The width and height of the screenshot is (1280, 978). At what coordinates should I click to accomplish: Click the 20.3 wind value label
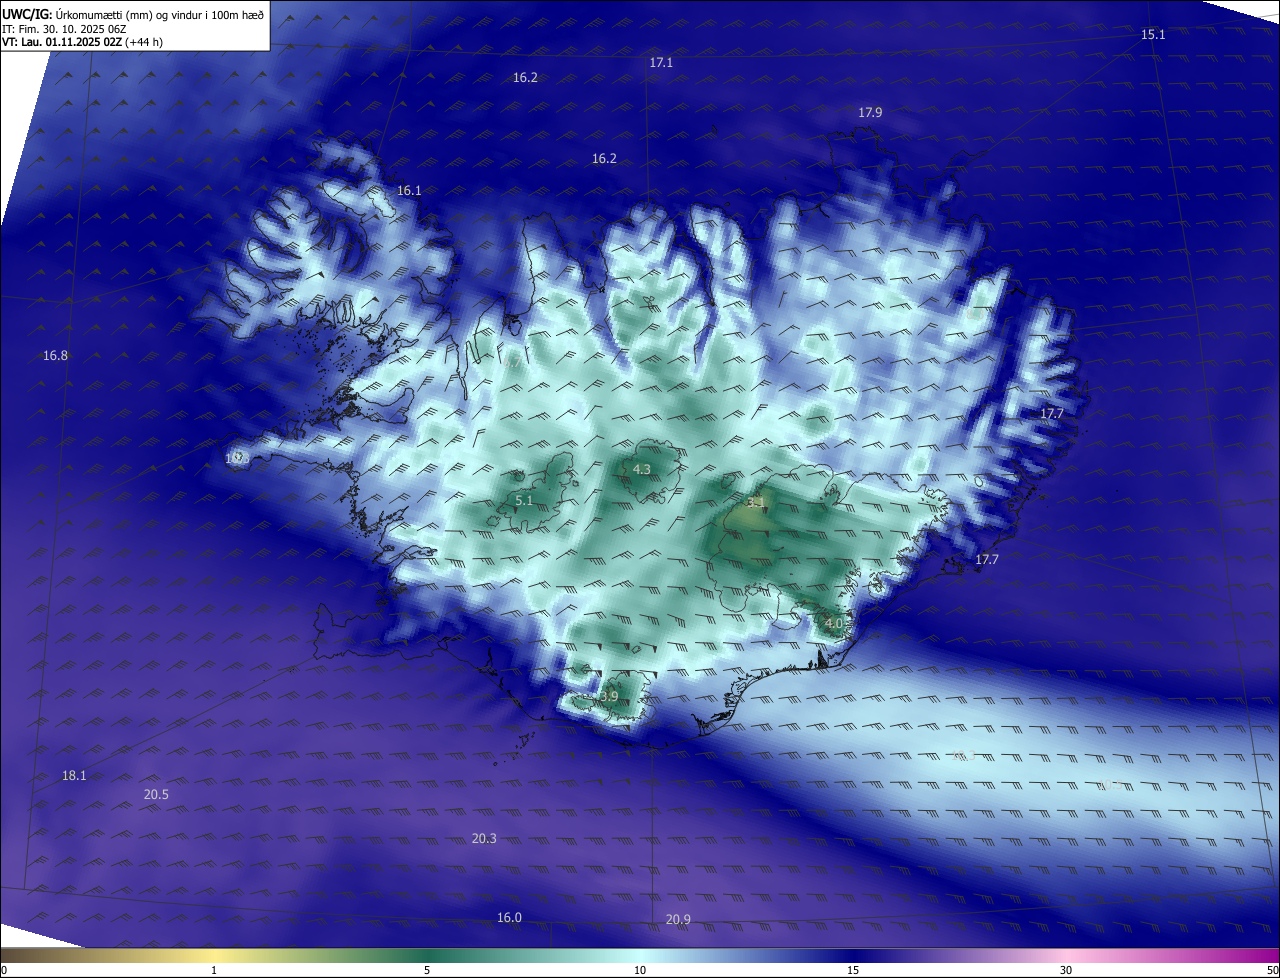[x=484, y=838]
